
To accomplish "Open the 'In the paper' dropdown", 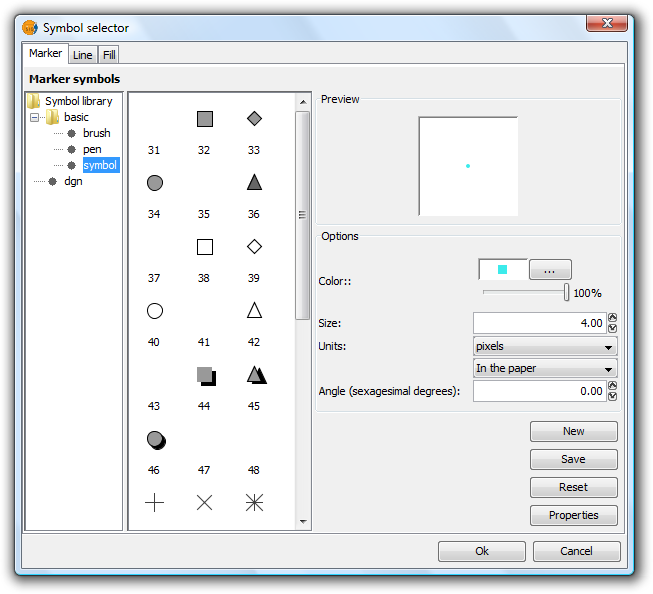I will tap(545, 368).
